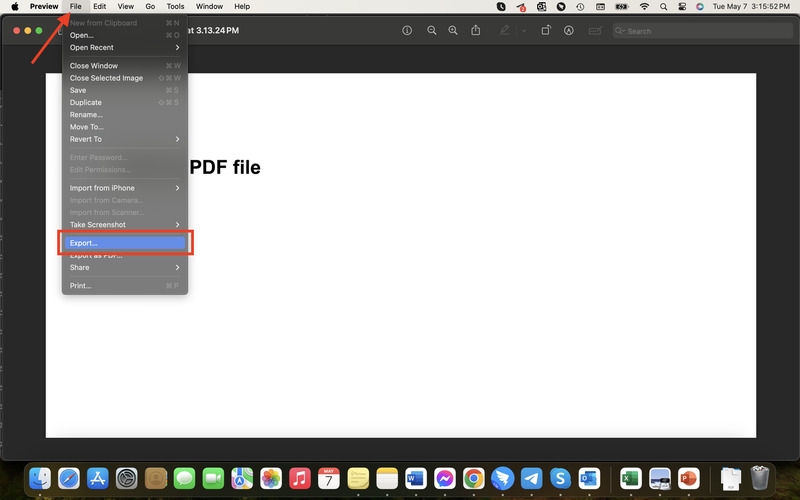Select Close Window menu item
The image size is (800, 500).
click(125, 66)
